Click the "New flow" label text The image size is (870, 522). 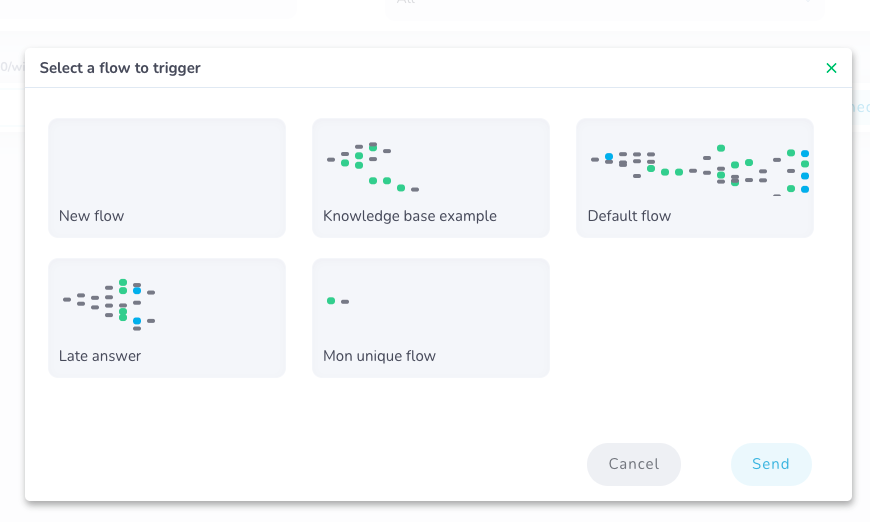92,216
